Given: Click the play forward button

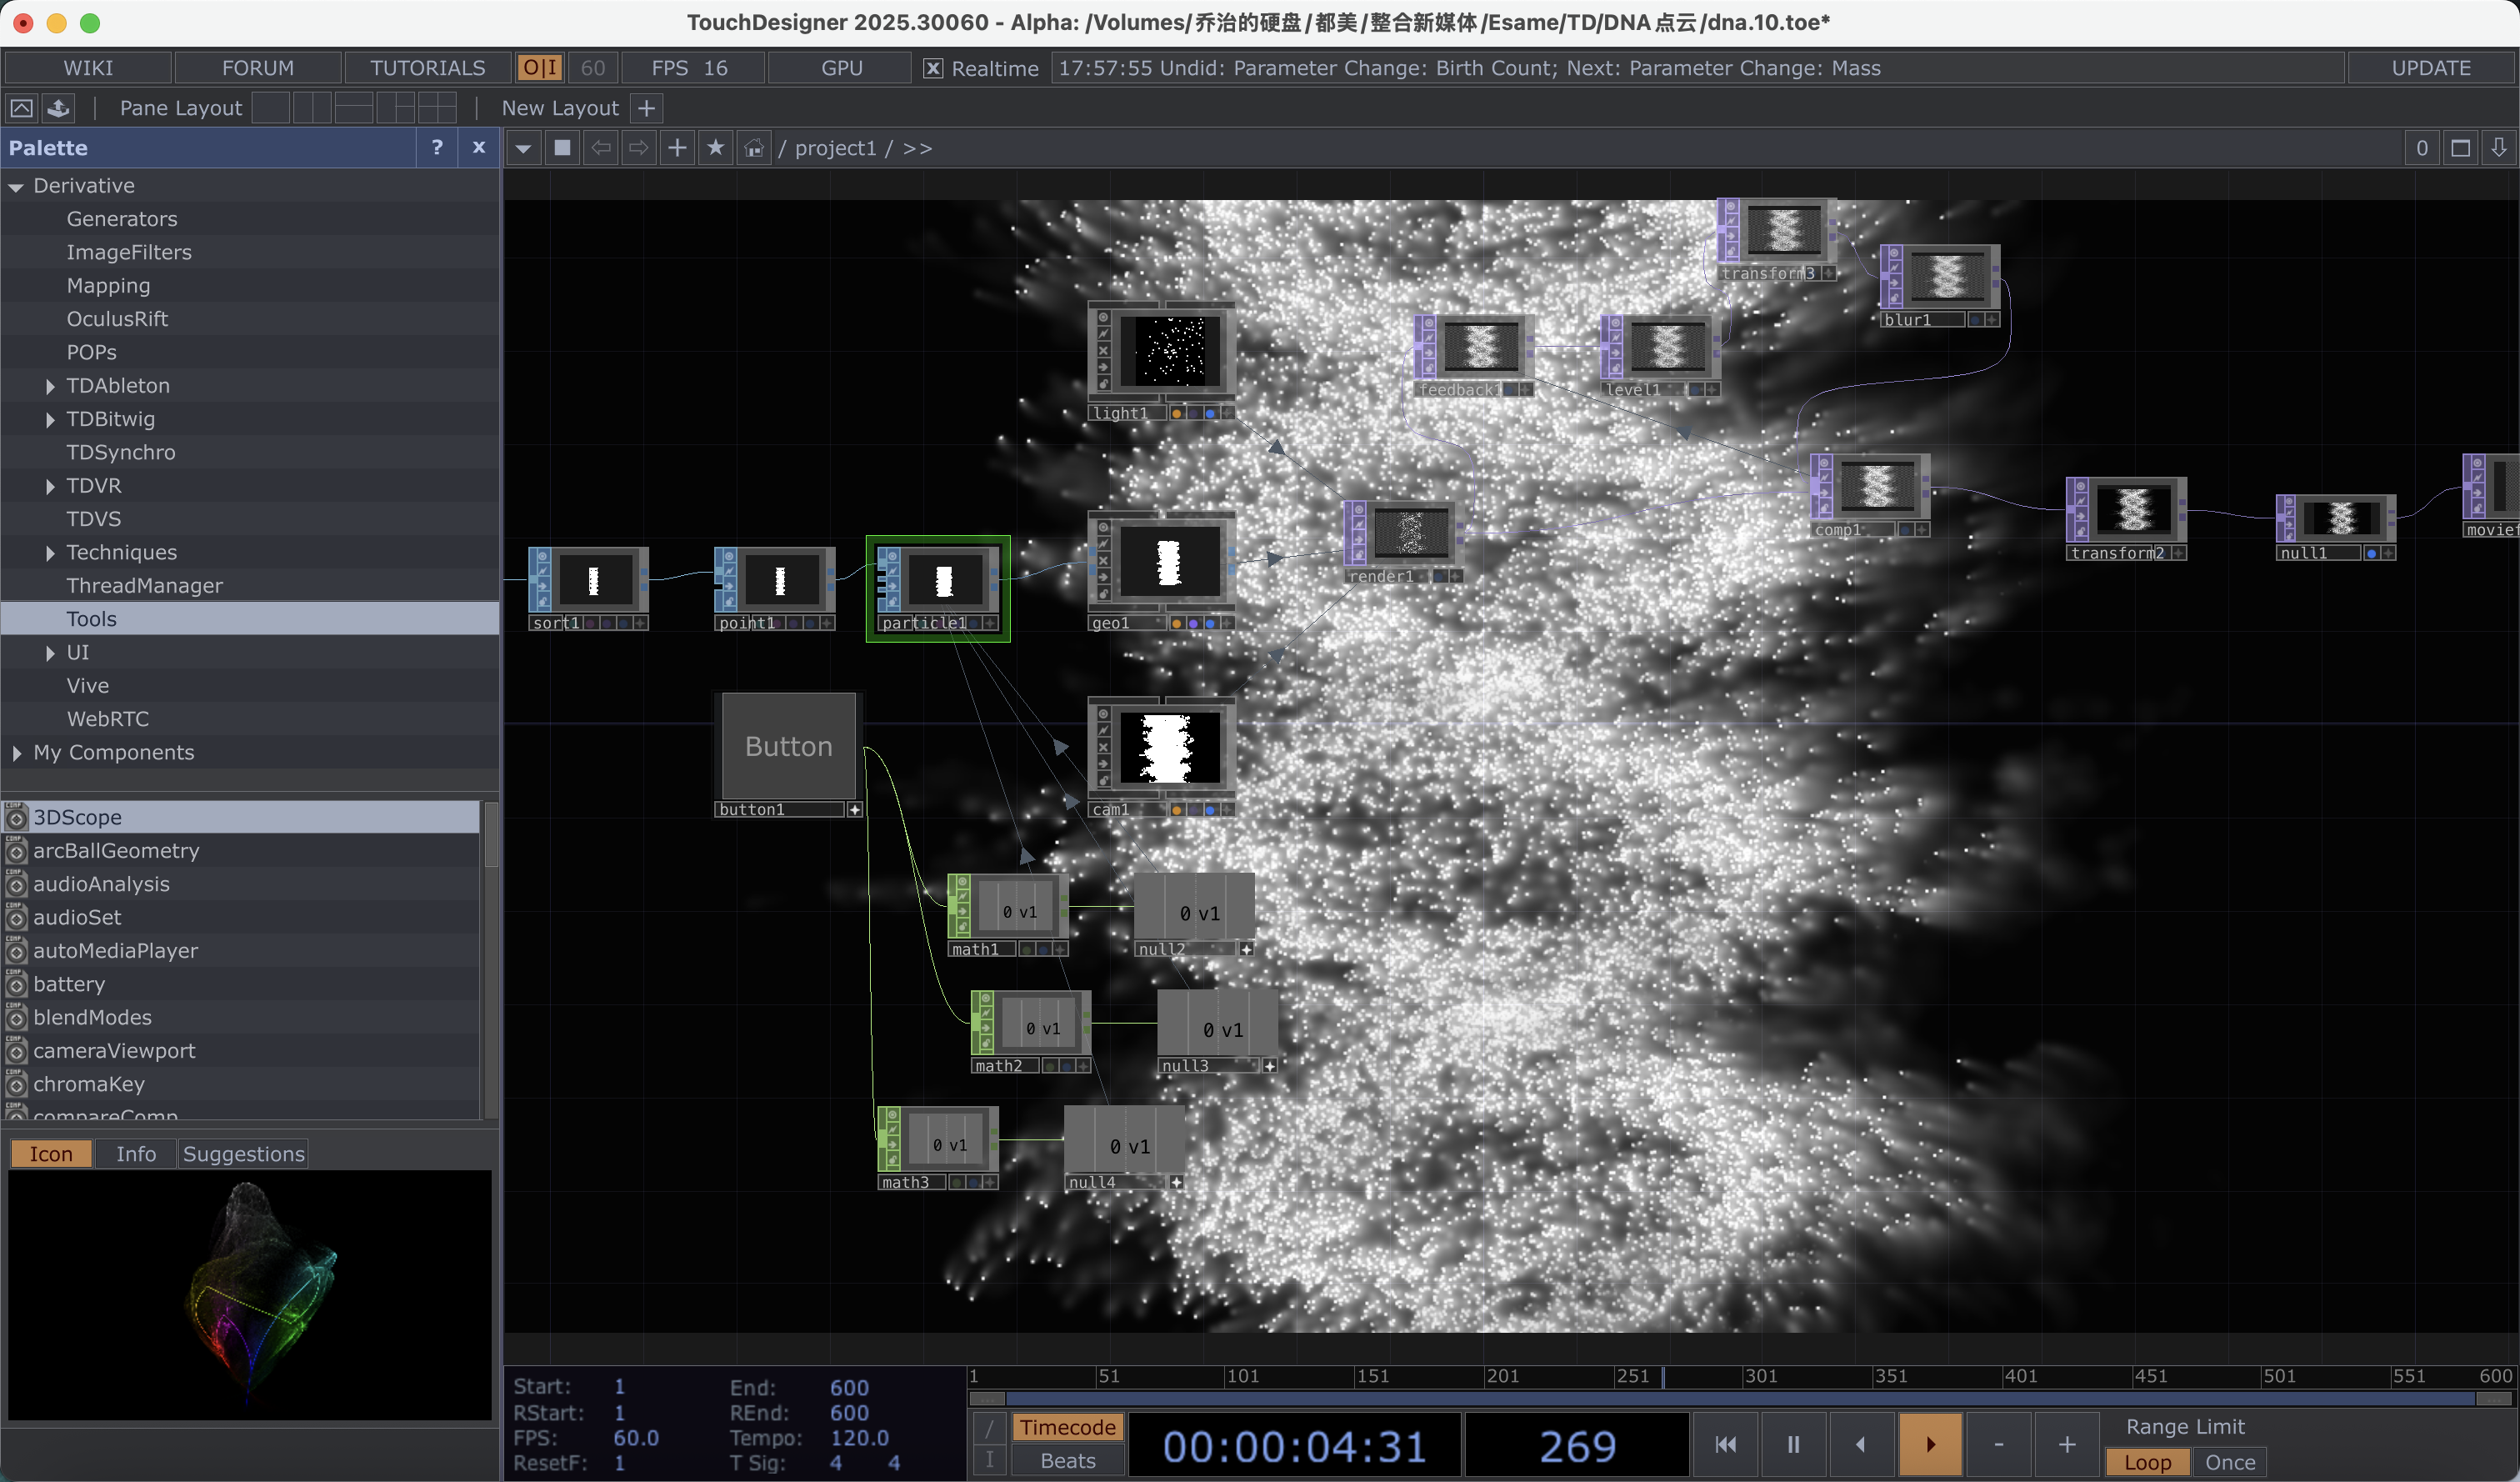Looking at the screenshot, I should (x=1930, y=1444).
